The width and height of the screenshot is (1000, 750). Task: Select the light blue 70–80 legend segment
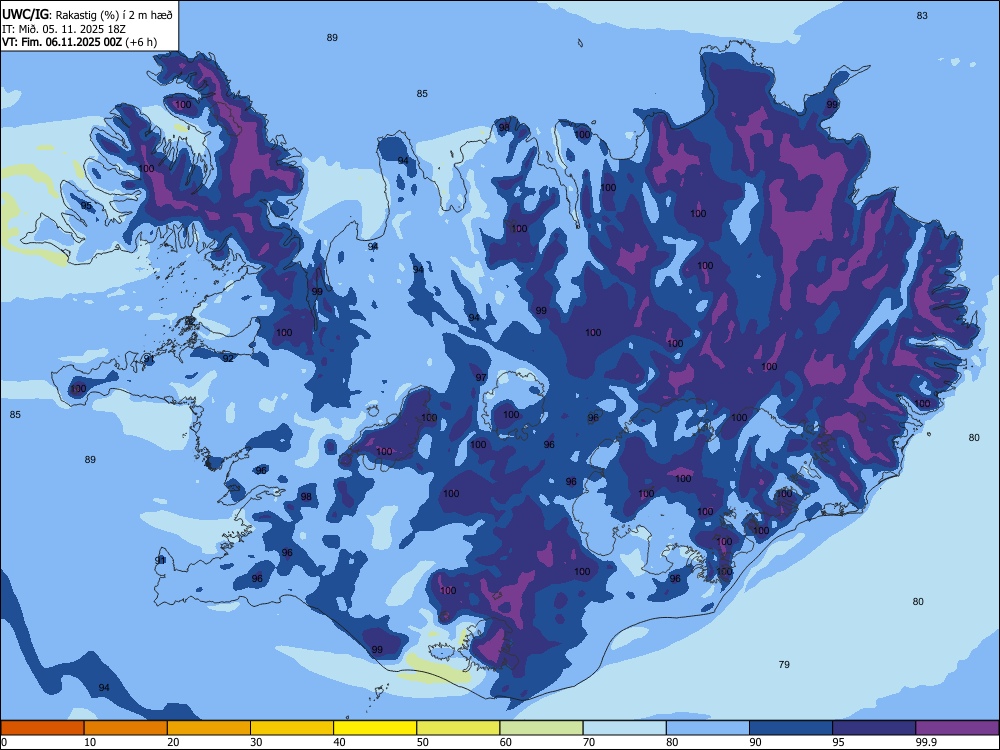[x=624, y=728]
